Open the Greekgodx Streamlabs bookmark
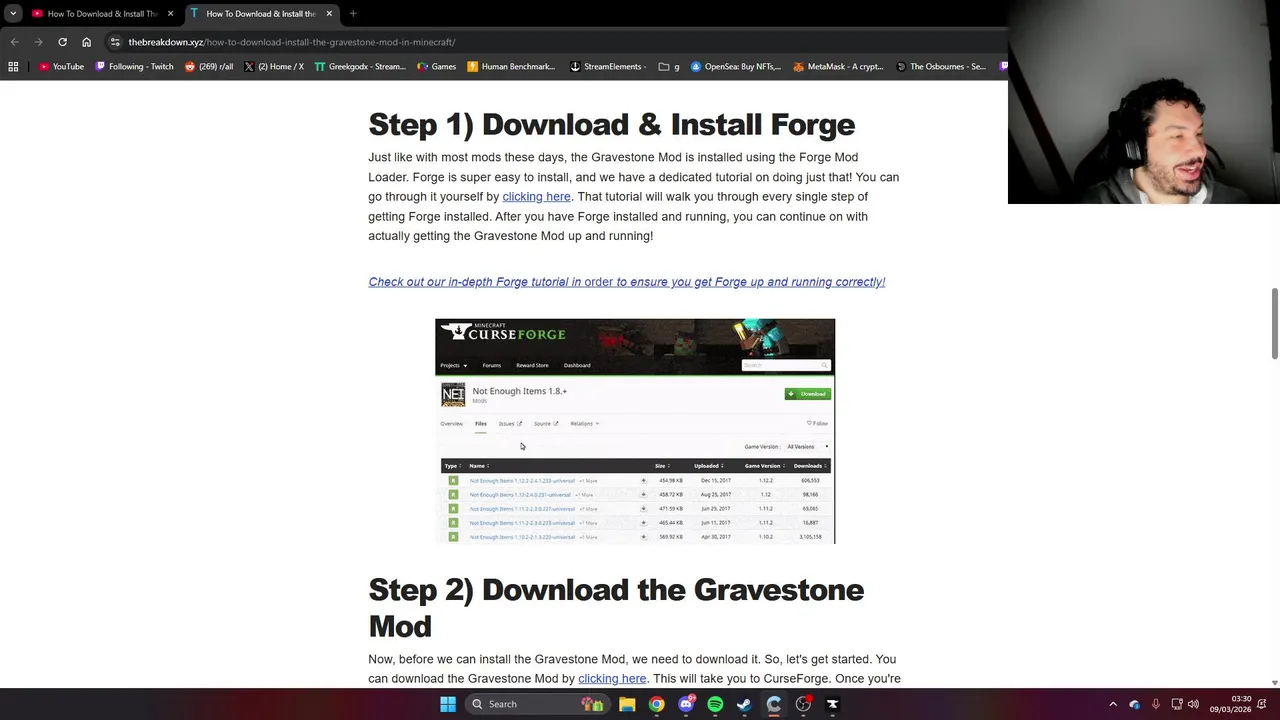 point(359,66)
